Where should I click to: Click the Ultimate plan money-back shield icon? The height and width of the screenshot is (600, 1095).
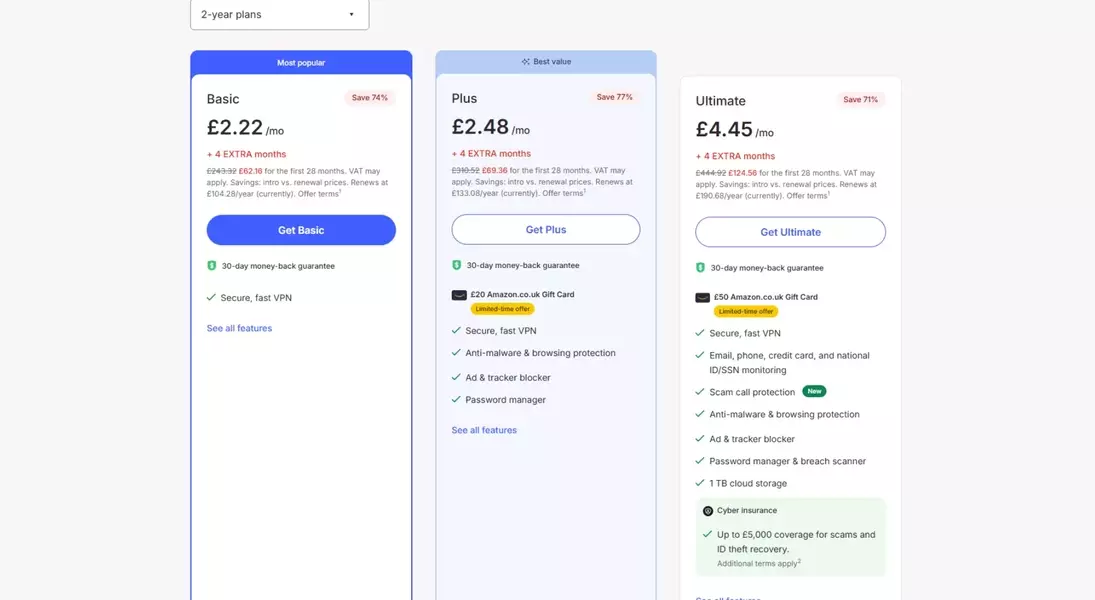coord(701,268)
